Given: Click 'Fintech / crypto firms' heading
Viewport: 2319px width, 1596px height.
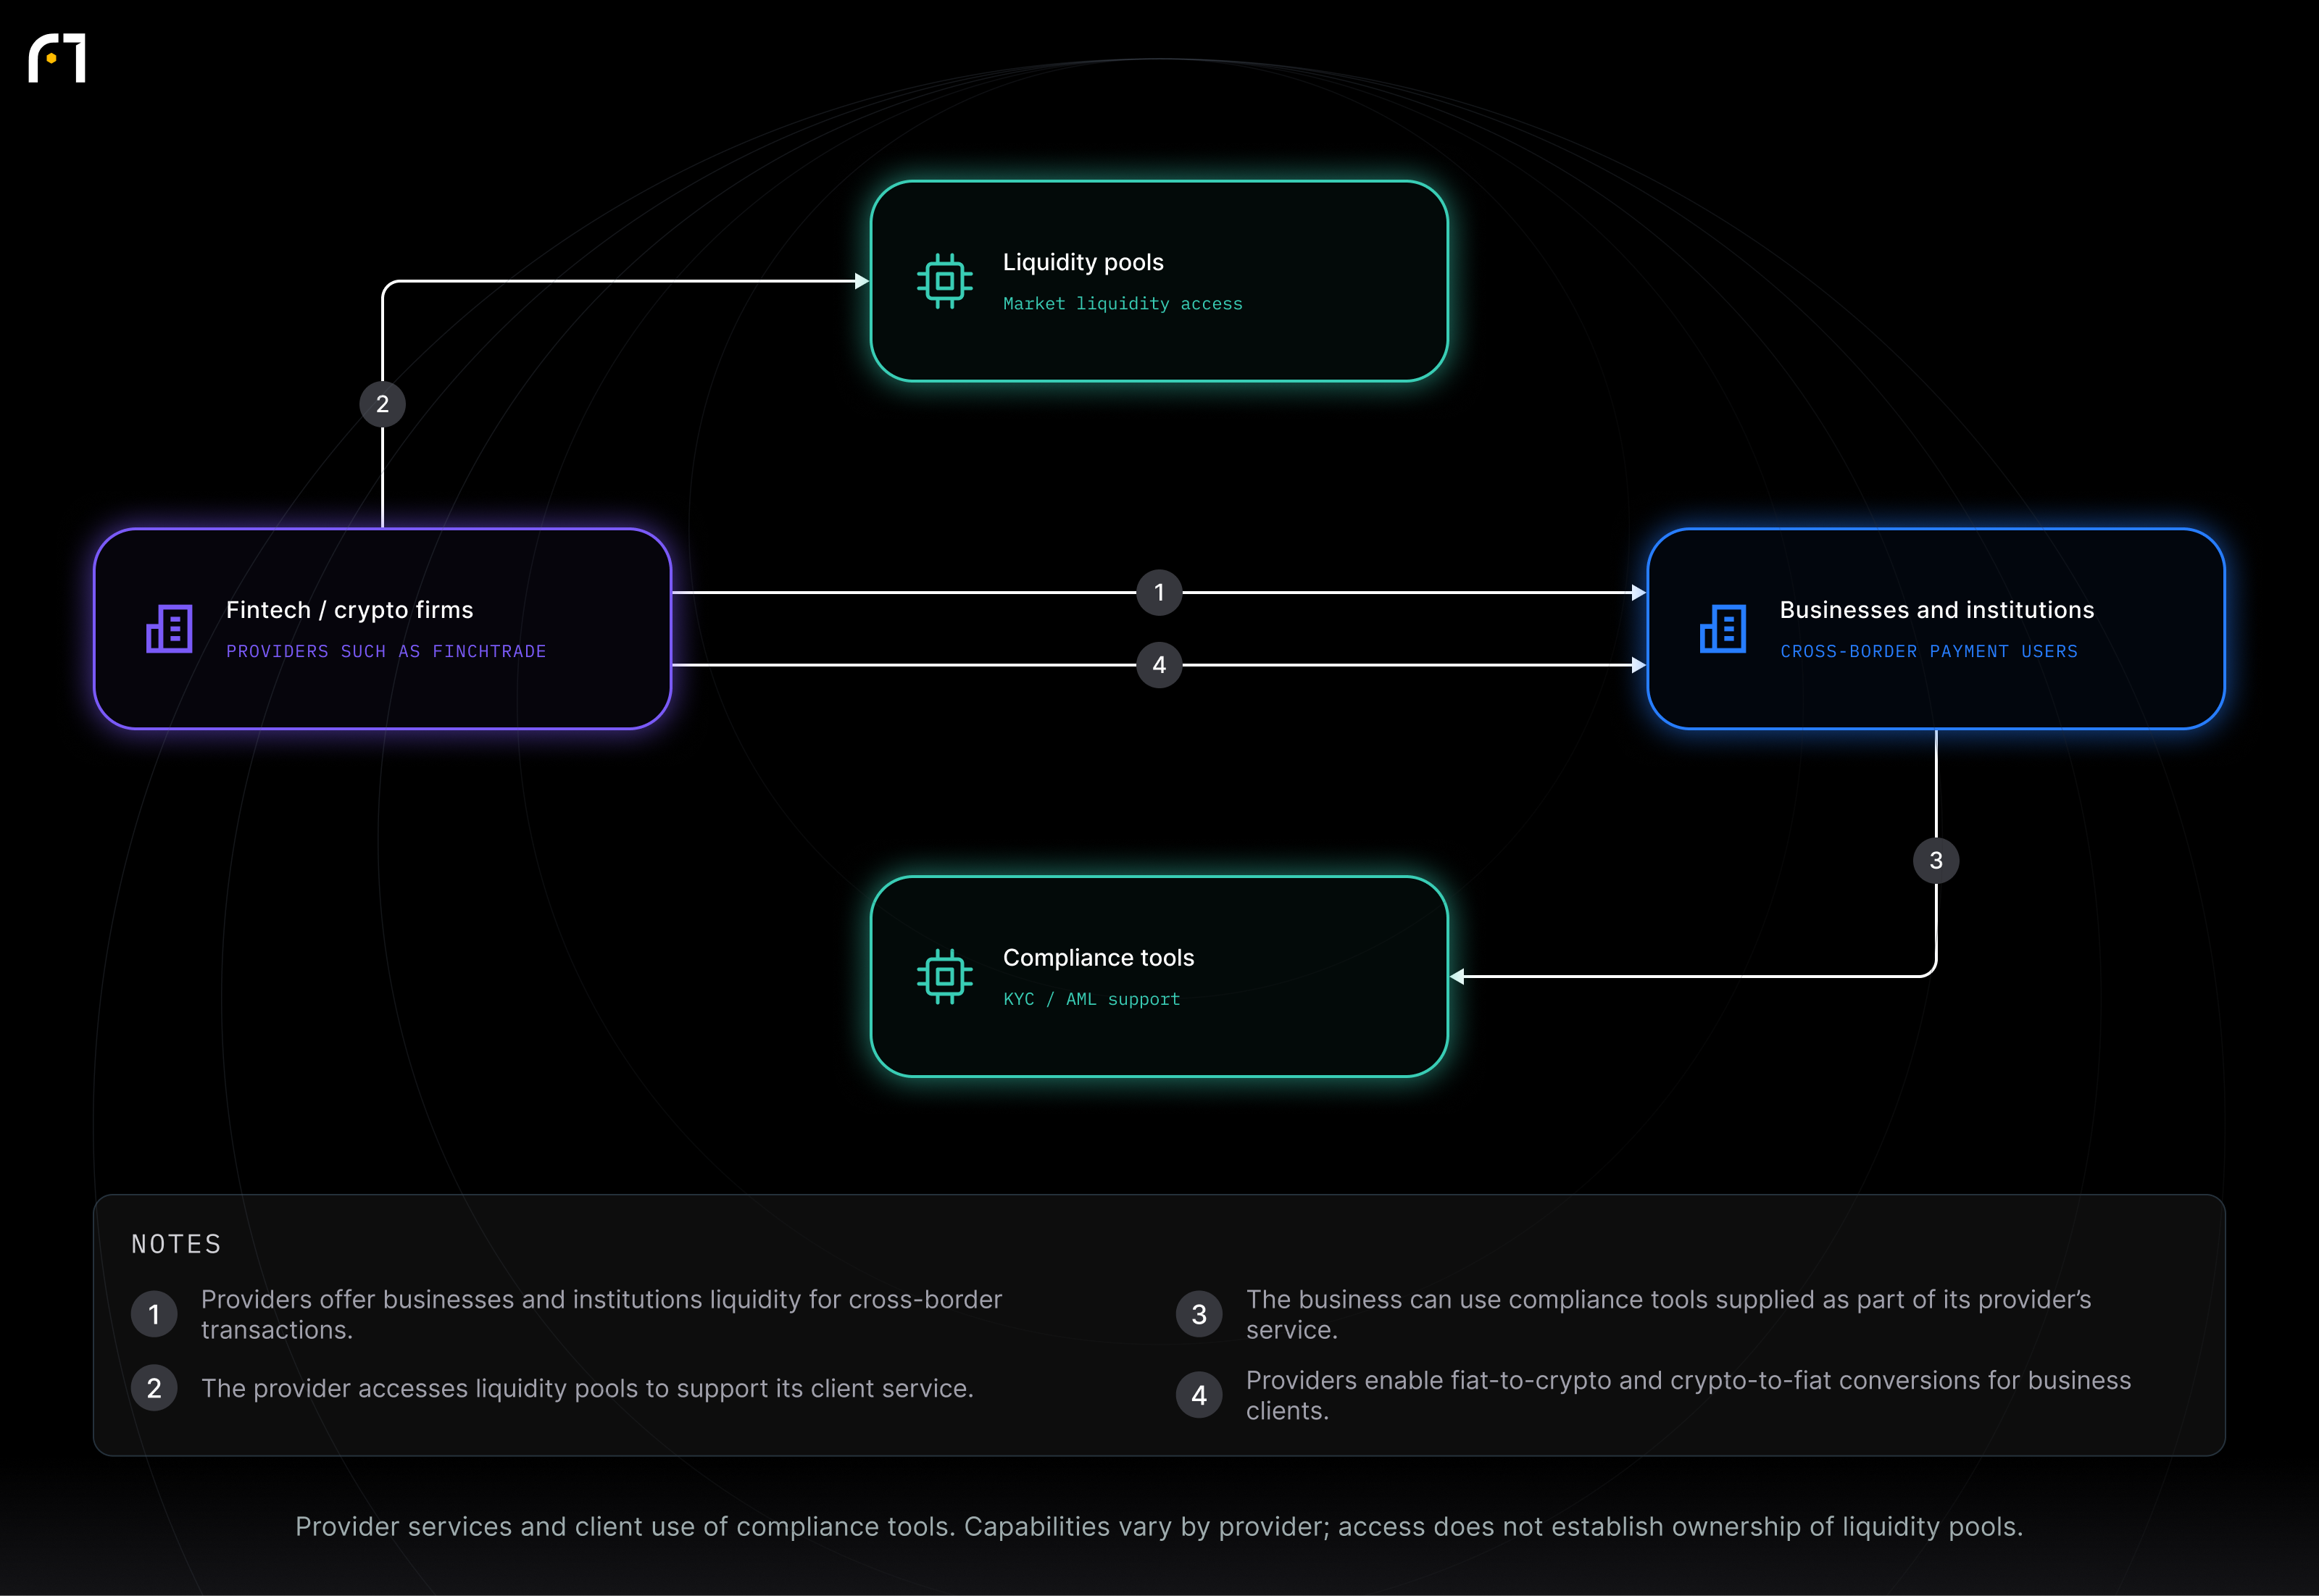Looking at the screenshot, I should point(349,610).
